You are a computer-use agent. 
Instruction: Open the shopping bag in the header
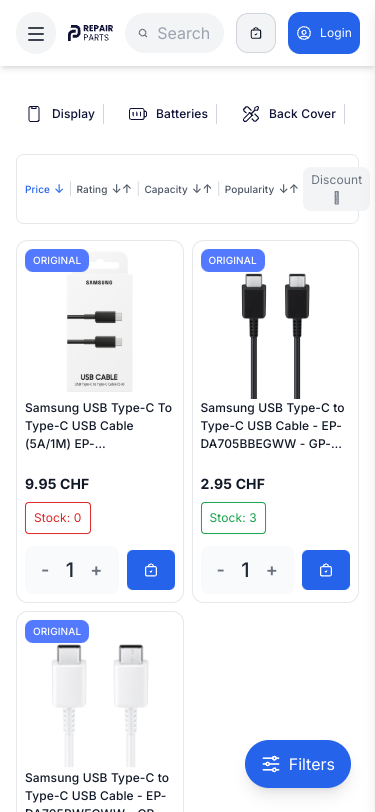pyautogui.click(x=256, y=33)
